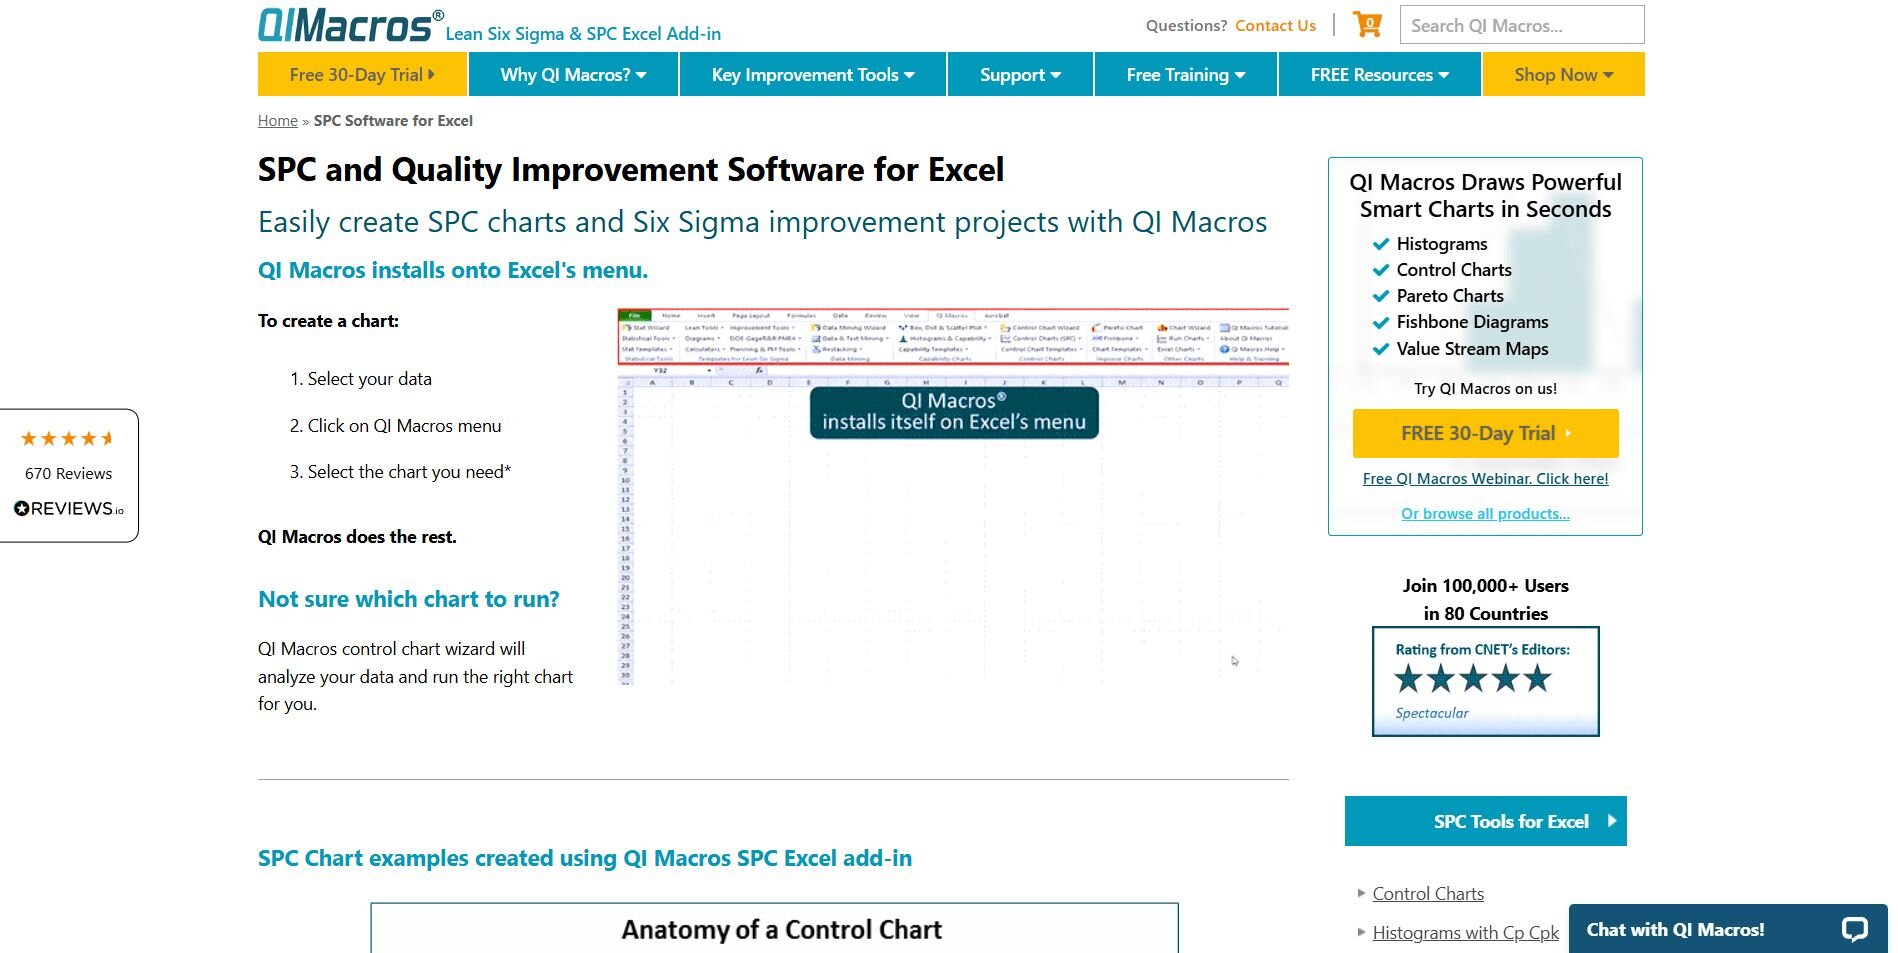Open the shopping cart icon

pos(1366,25)
